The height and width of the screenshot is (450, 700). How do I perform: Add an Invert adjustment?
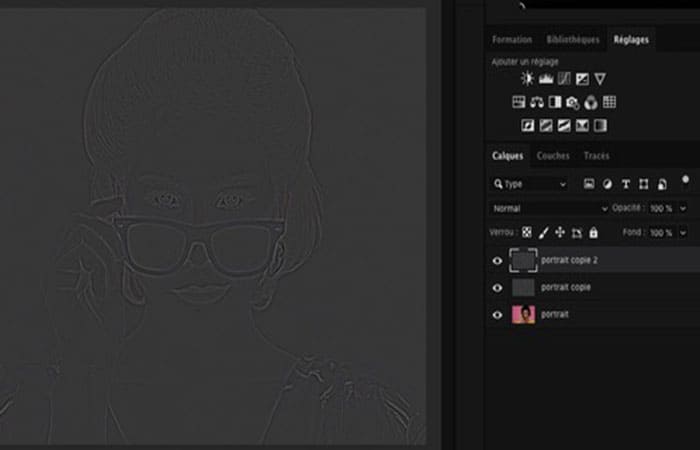(x=528, y=125)
